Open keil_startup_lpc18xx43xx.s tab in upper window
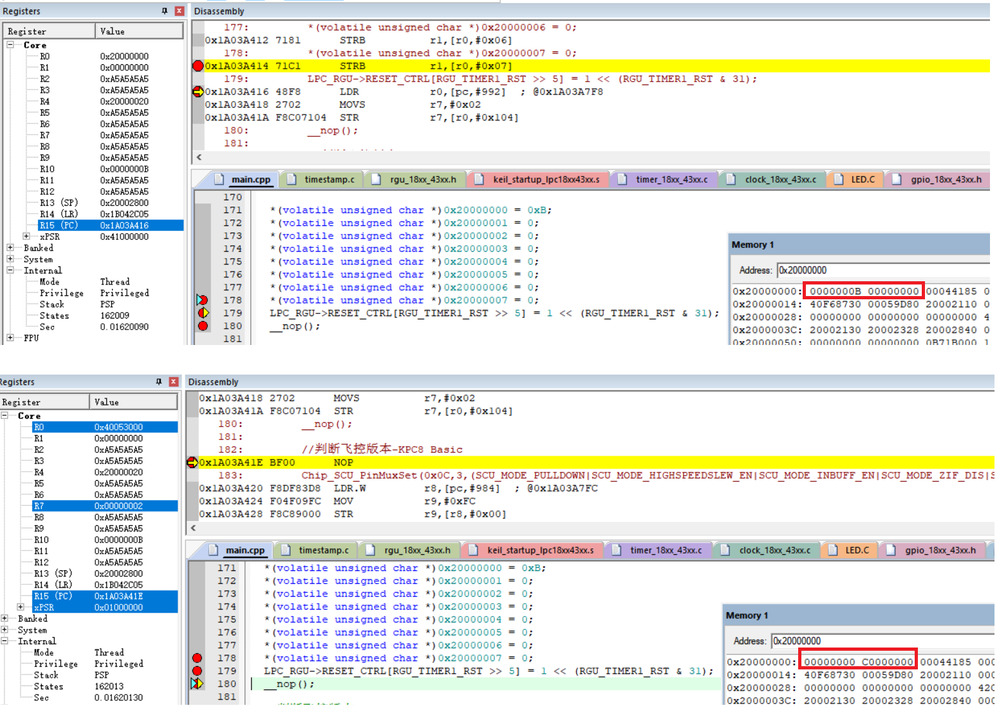This screenshot has height=708, width=999. tap(538, 180)
